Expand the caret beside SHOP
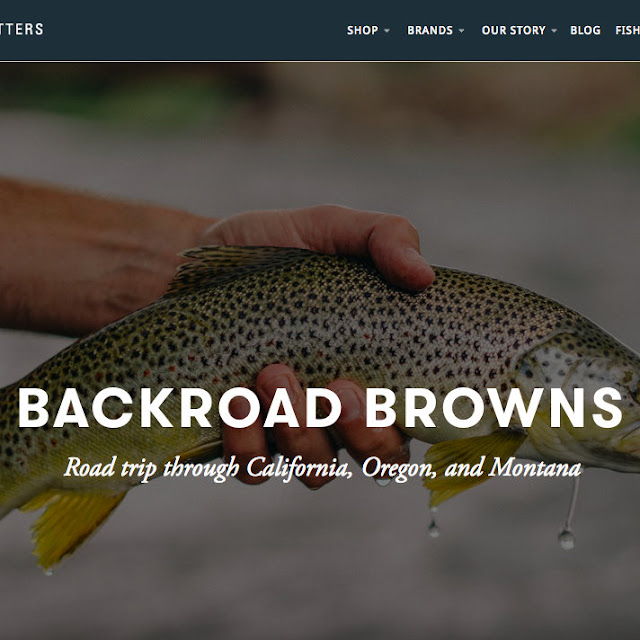Image resolution: width=640 pixels, height=640 pixels. click(x=387, y=31)
